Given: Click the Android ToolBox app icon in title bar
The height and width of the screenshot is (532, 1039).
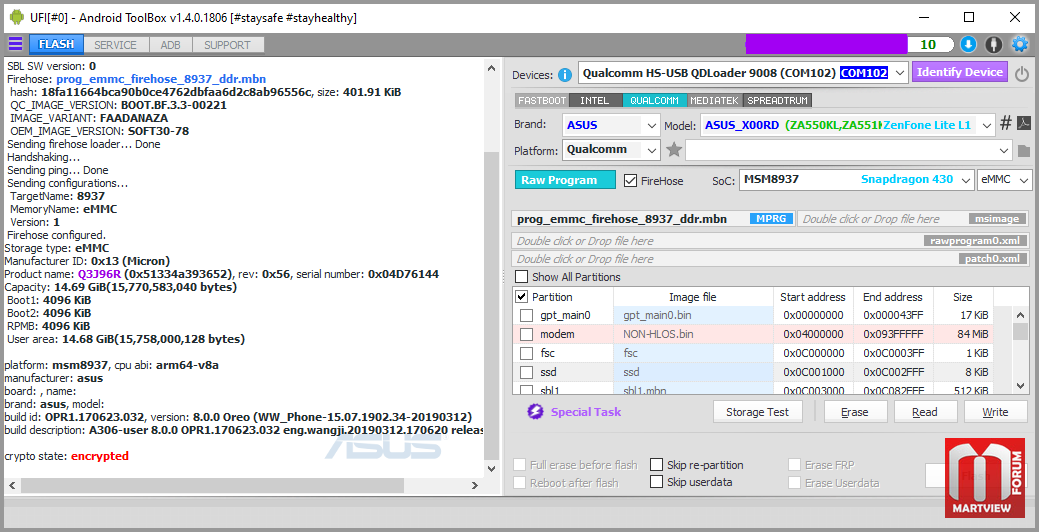Looking at the screenshot, I should (16, 17).
